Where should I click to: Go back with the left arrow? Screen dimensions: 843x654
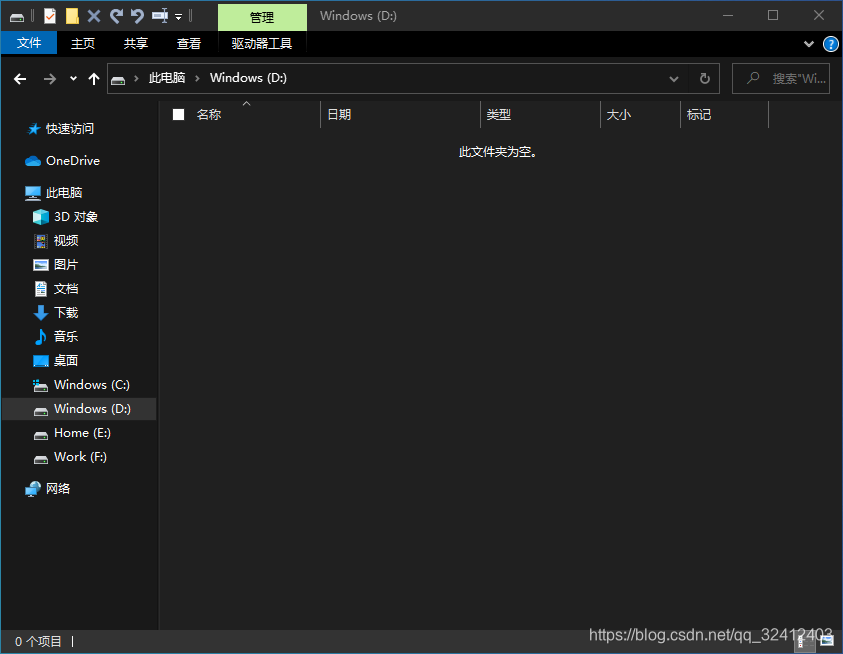pos(20,79)
